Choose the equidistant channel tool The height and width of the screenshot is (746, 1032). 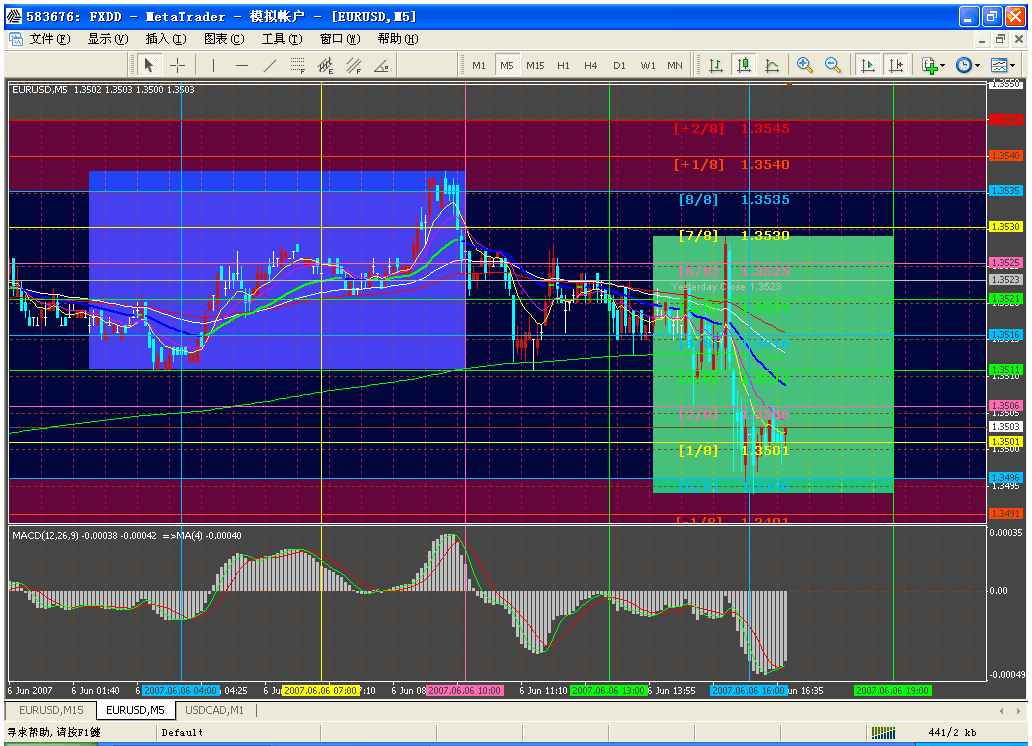325,65
